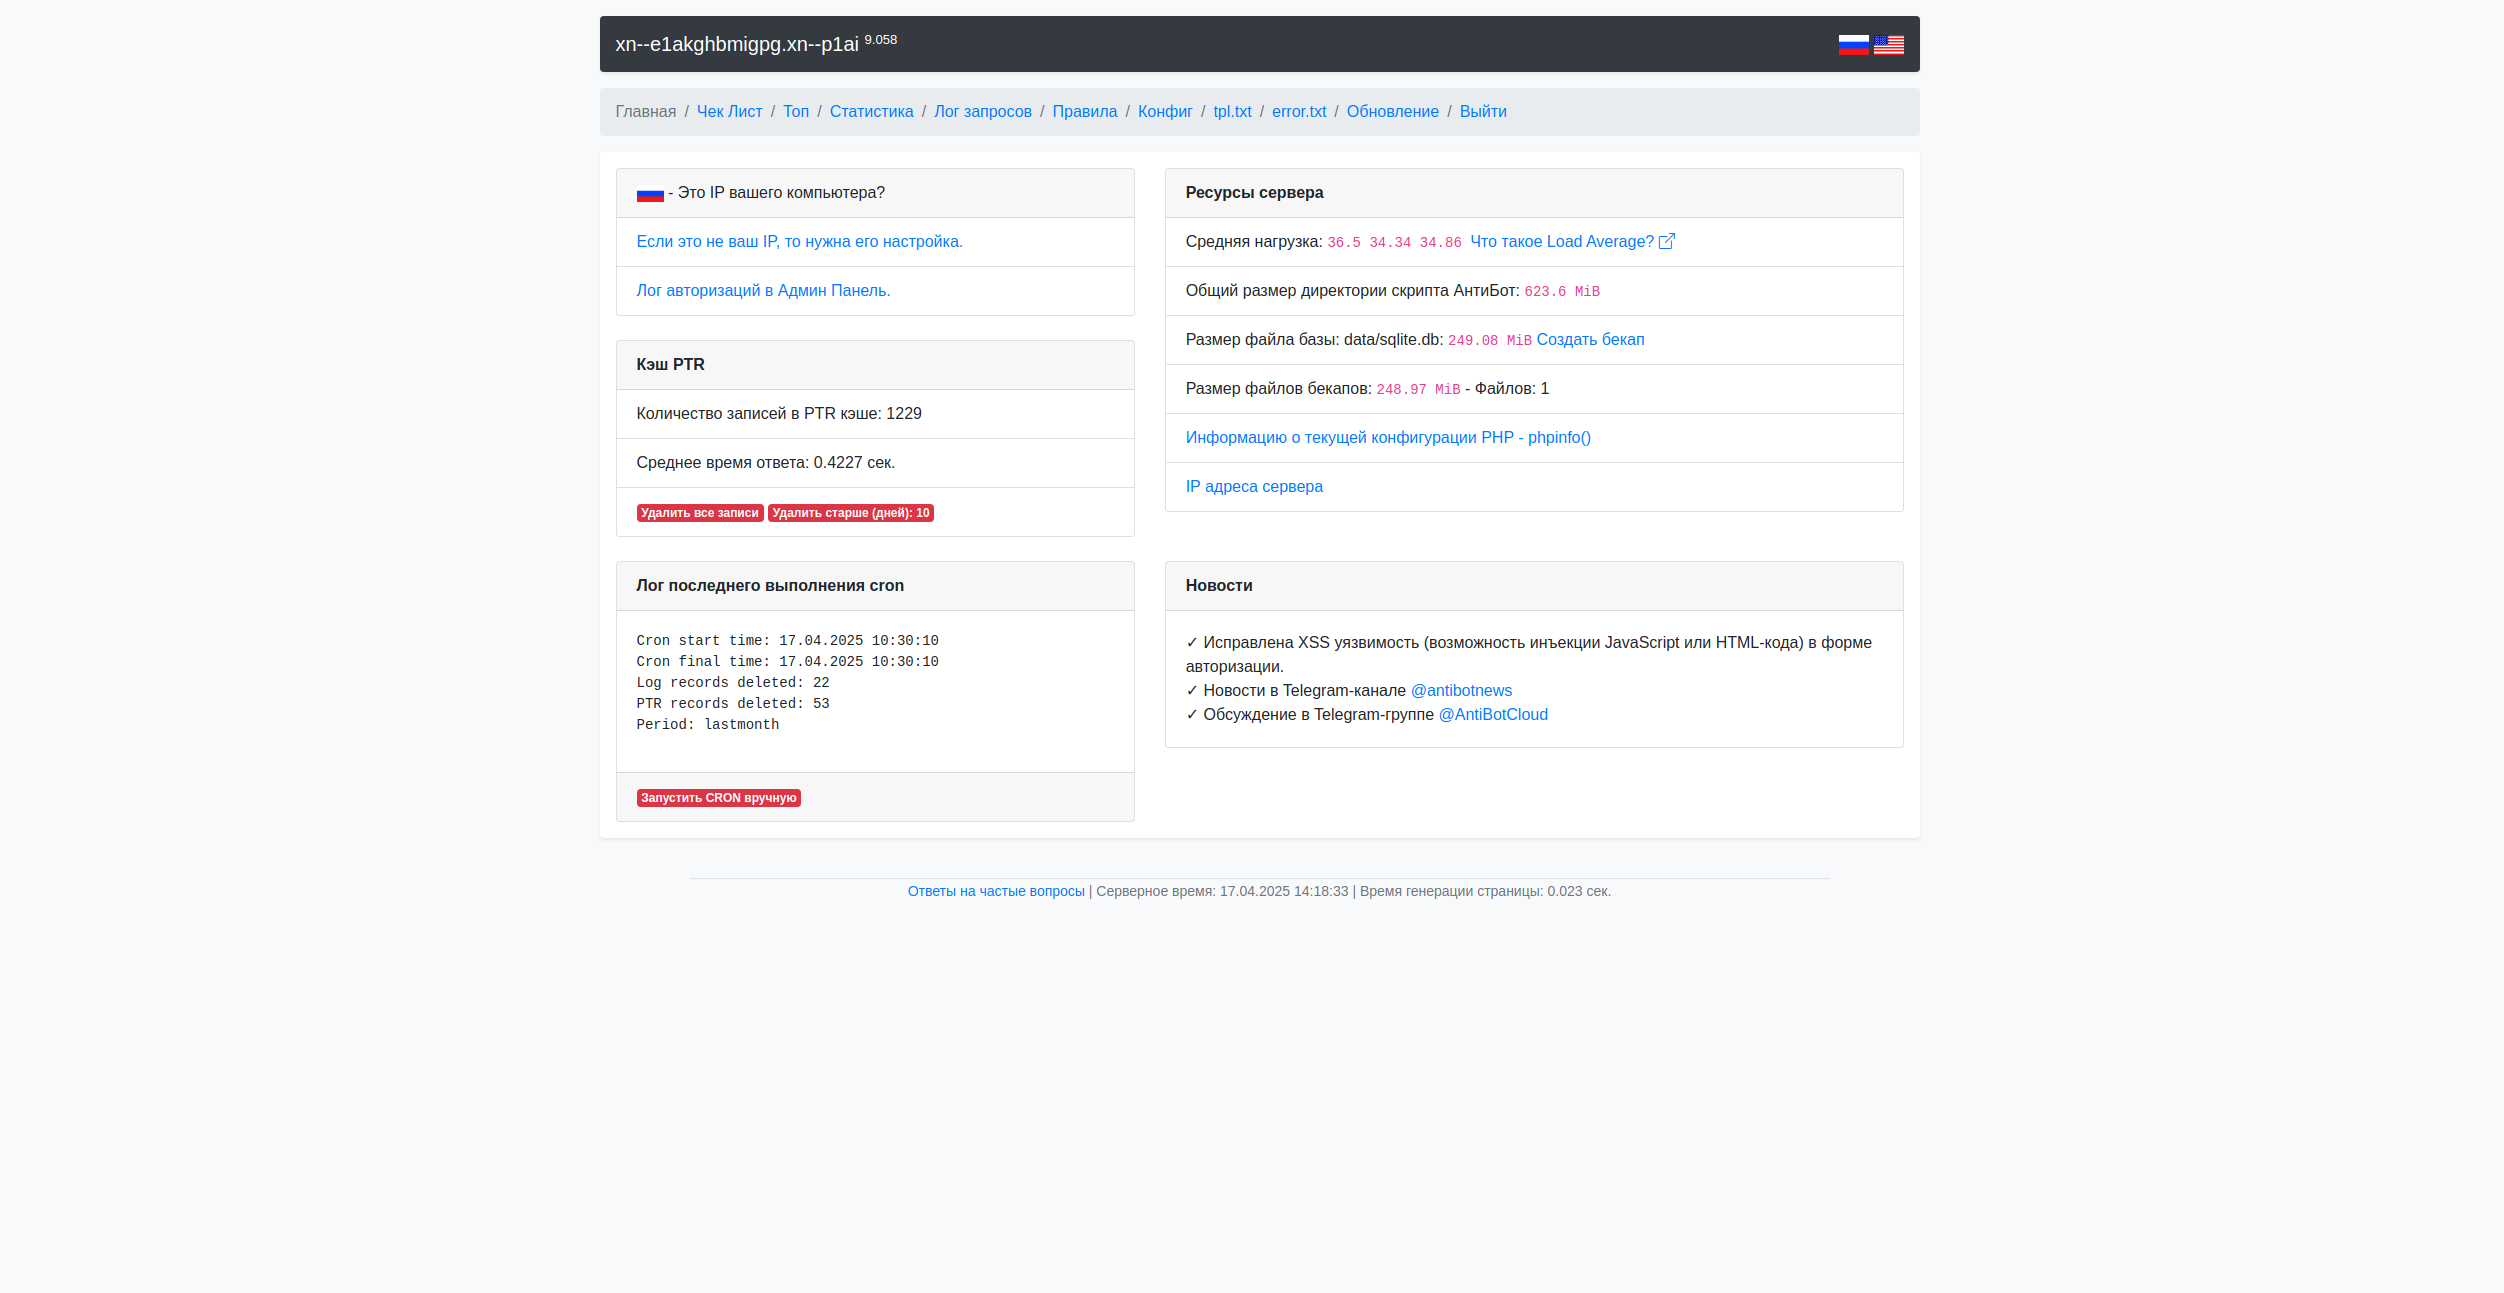Image resolution: width=2504 pixels, height=1293 pixels.
Task: Switch language to US flag icon
Action: pyautogui.click(x=1888, y=45)
